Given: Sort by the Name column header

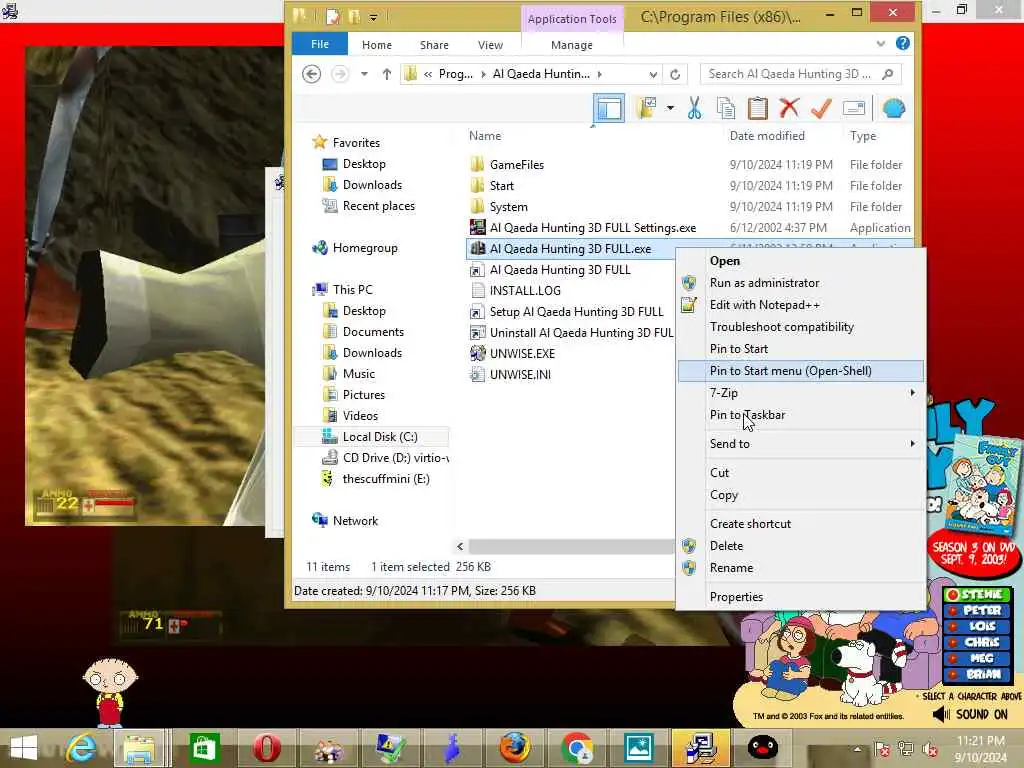Looking at the screenshot, I should point(485,136).
